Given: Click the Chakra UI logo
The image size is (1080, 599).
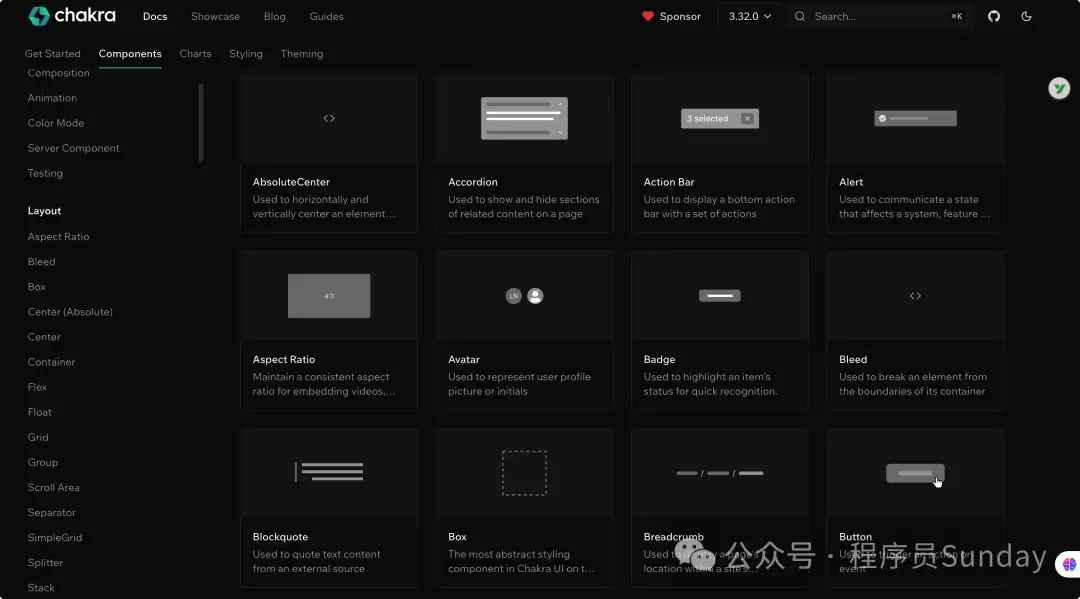Looking at the screenshot, I should 72,15.
